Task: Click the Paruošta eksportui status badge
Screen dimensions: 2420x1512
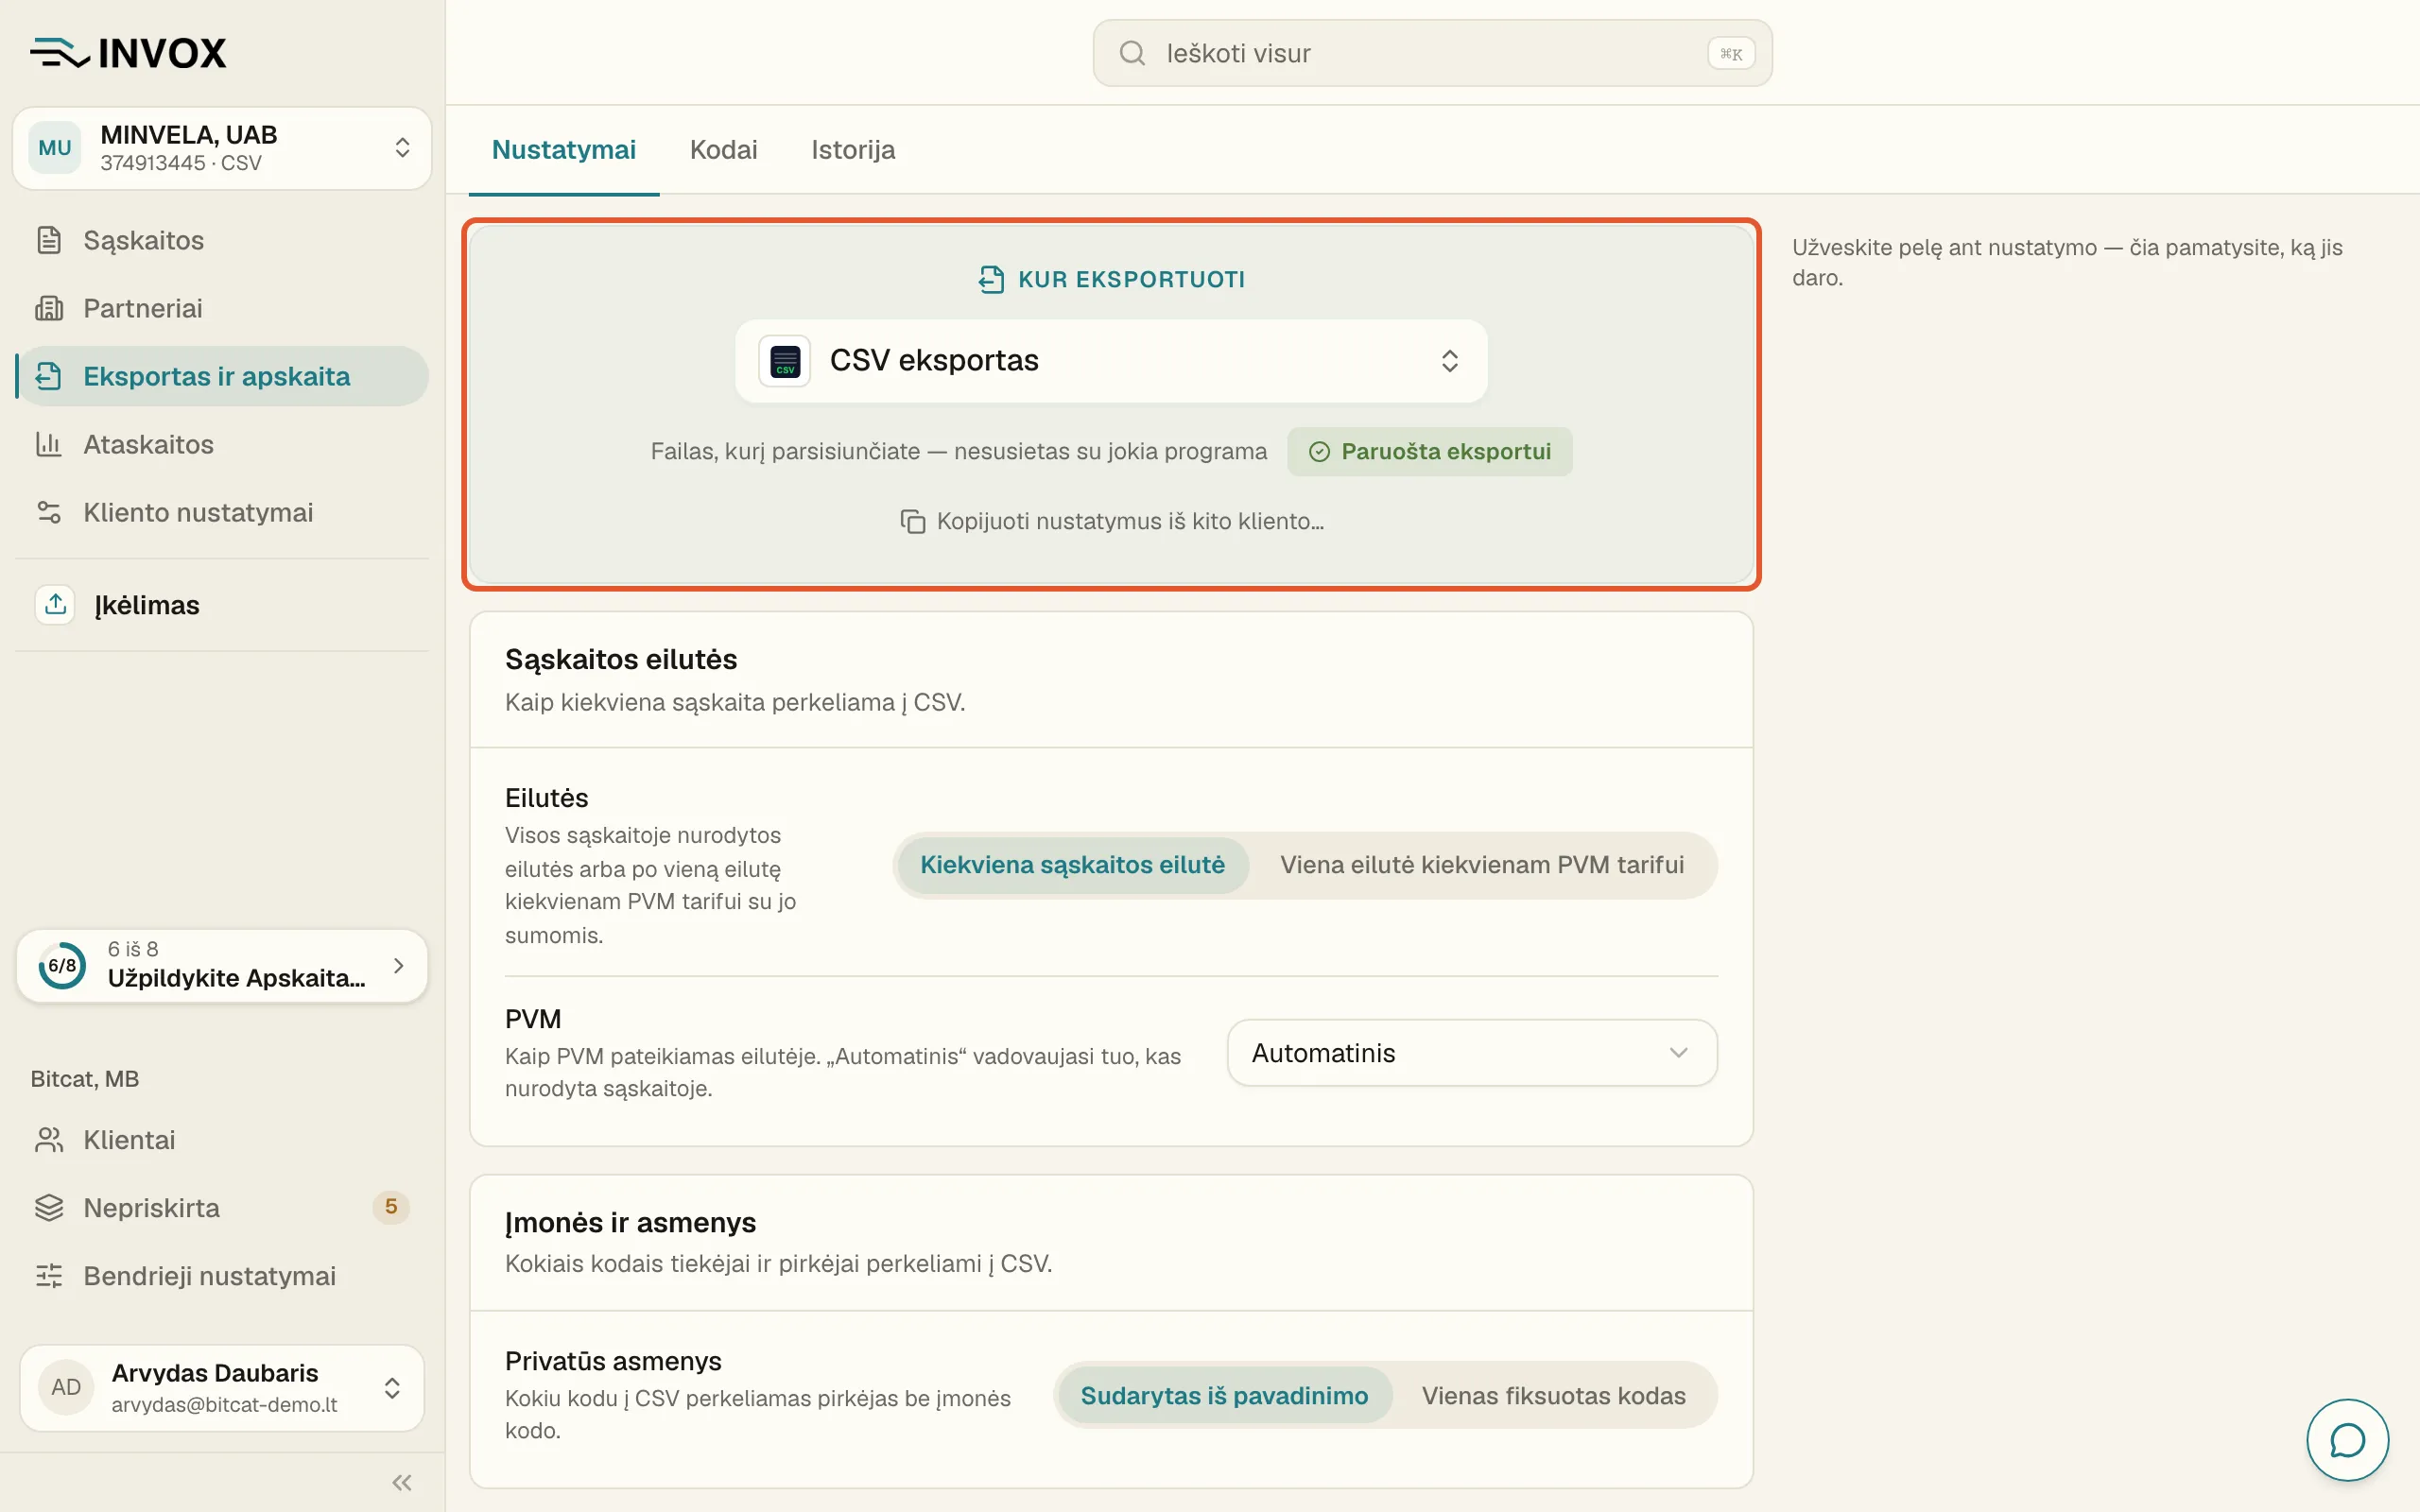Action: pos(1430,451)
